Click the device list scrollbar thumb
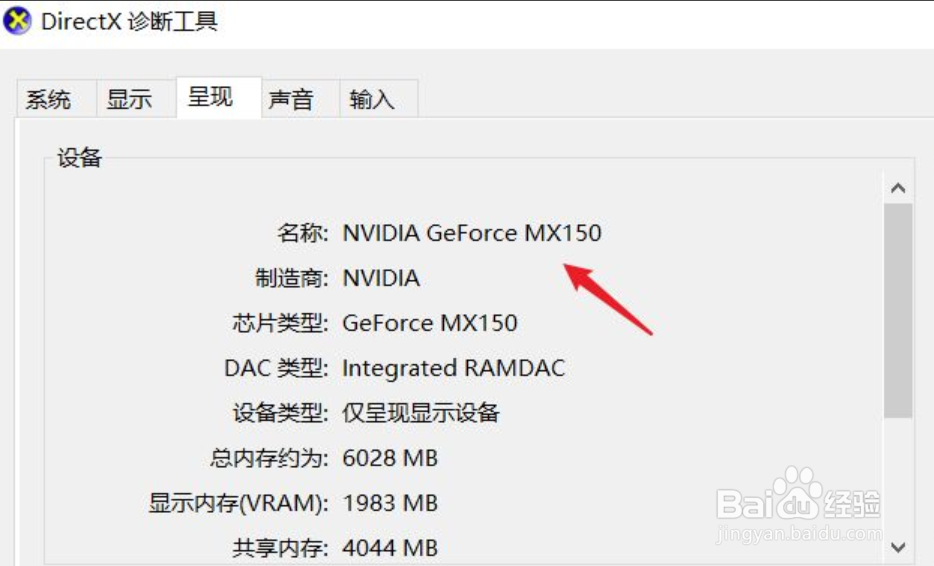934x566 pixels. pyautogui.click(x=898, y=311)
